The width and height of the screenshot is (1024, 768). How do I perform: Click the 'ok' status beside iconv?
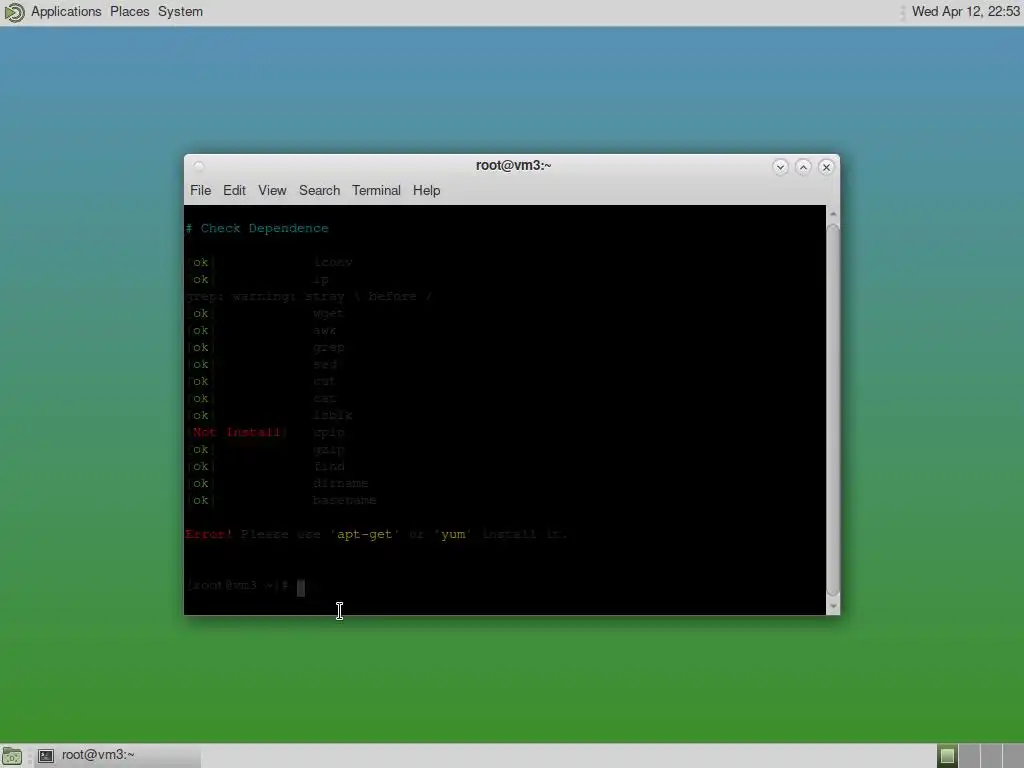200,263
